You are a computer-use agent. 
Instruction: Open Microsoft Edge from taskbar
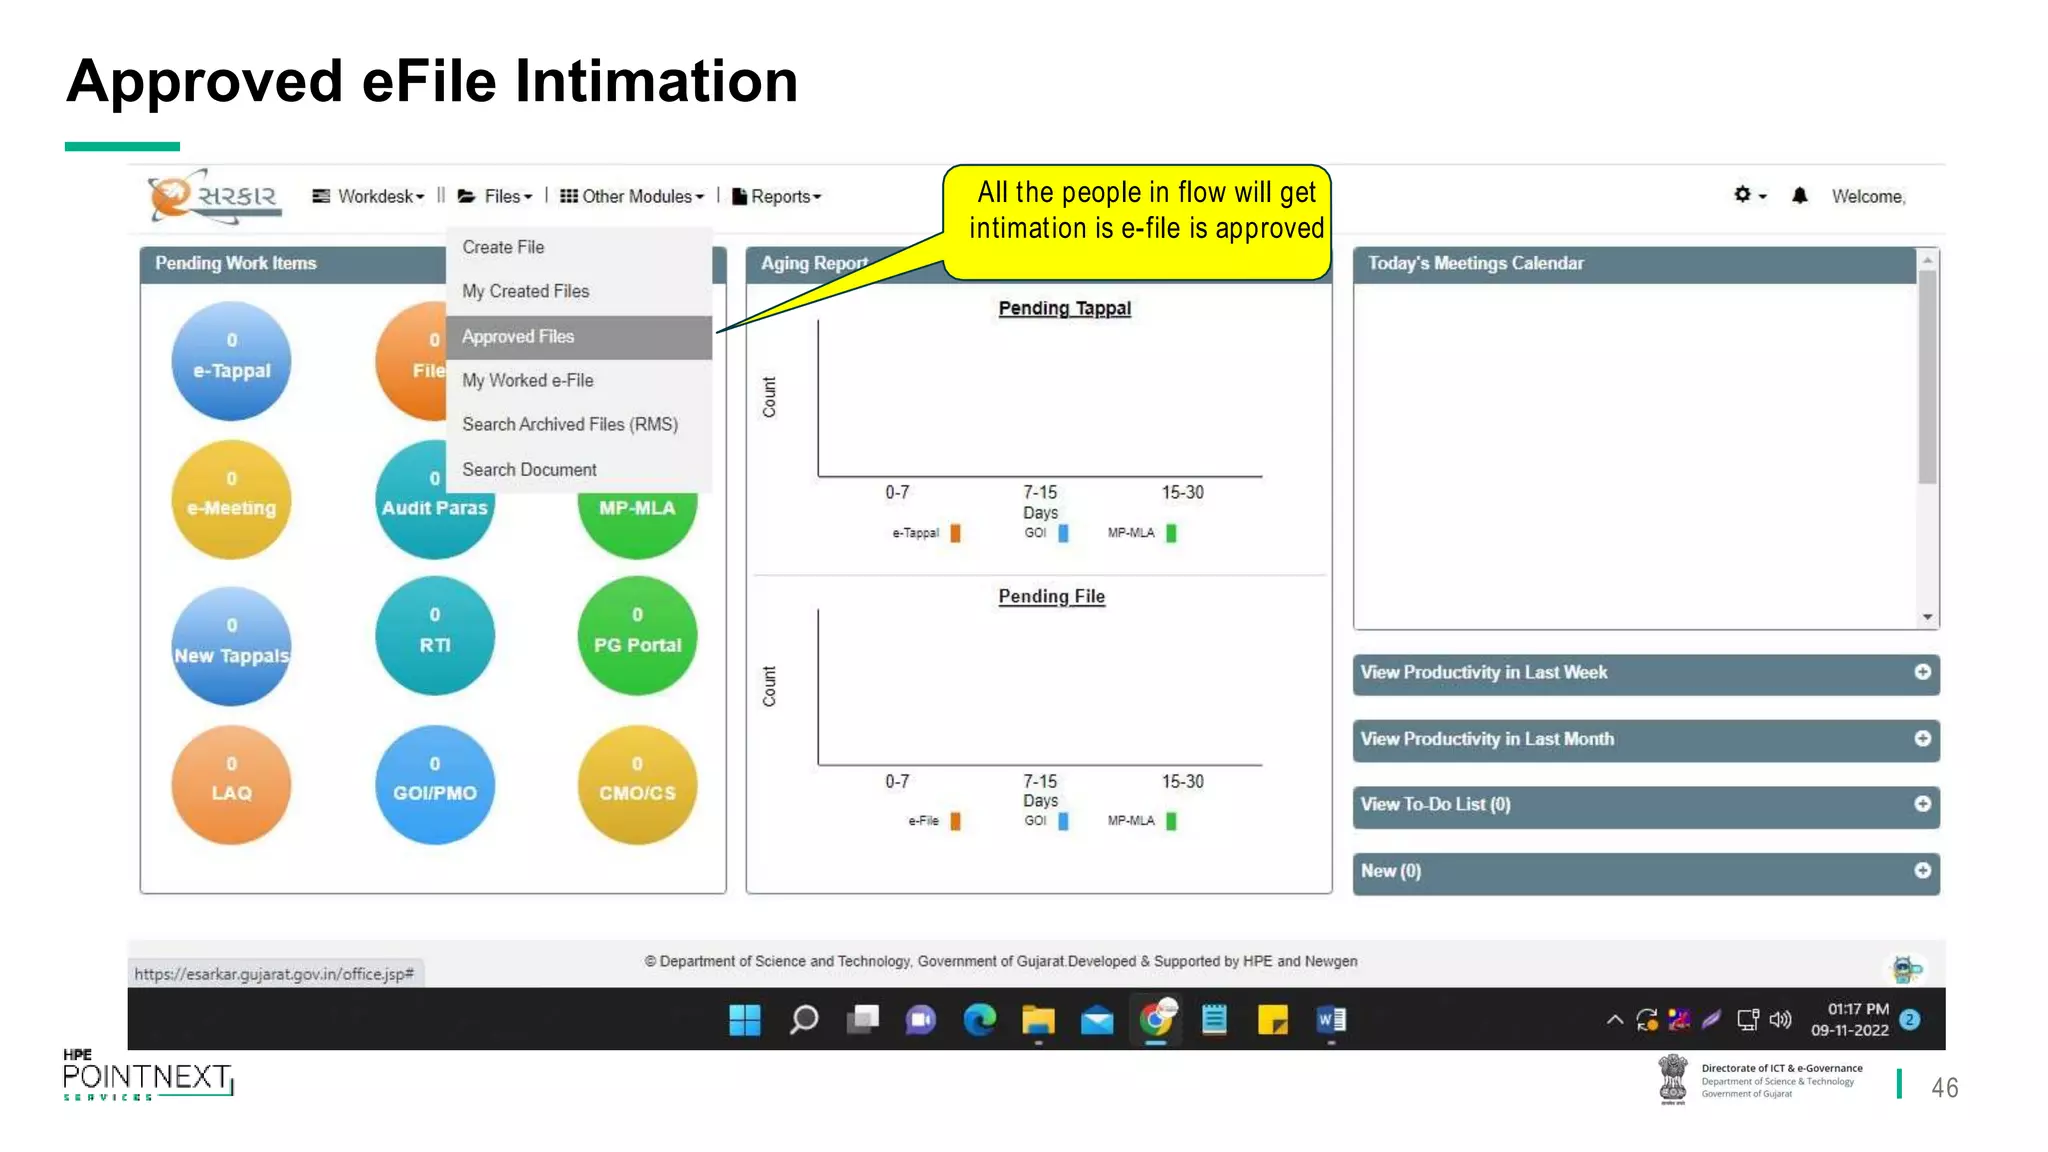(979, 1020)
